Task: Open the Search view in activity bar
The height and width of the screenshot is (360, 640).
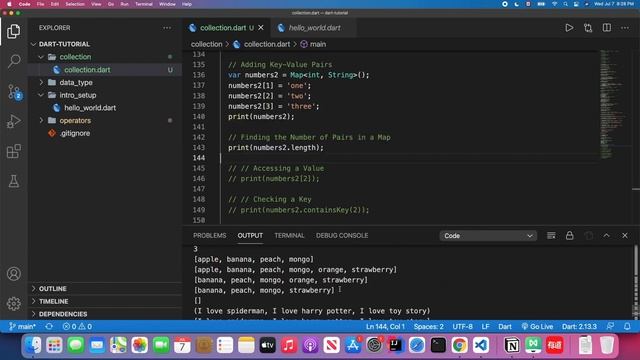Action: click(x=13, y=61)
